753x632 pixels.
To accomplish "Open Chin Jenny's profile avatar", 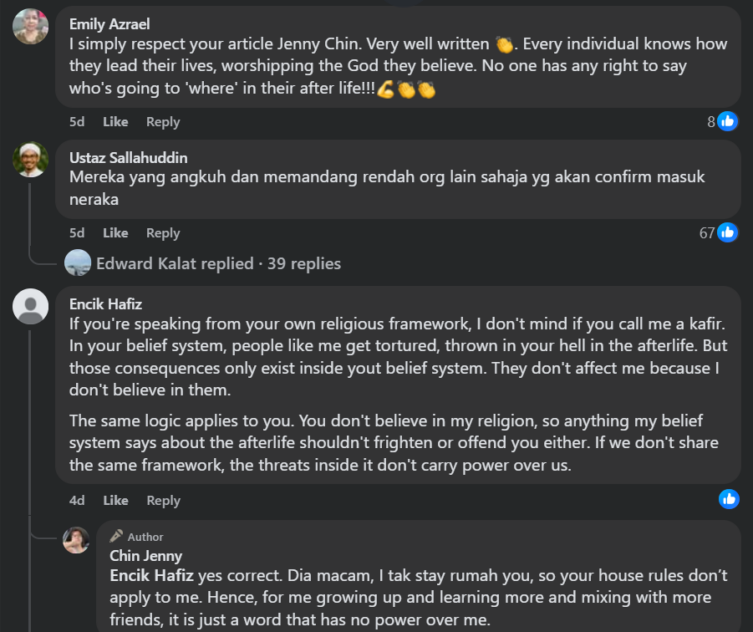I will [x=76, y=540].
